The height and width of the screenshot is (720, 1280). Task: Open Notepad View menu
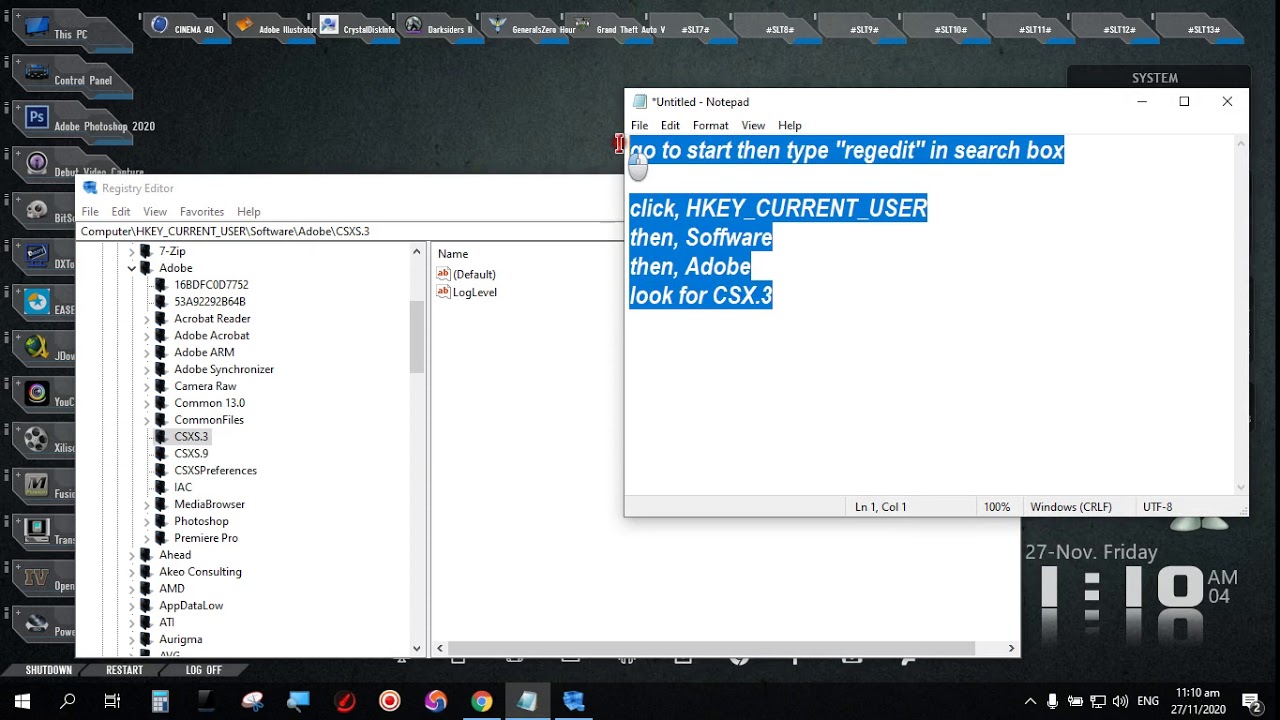click(x=753, y=126)
